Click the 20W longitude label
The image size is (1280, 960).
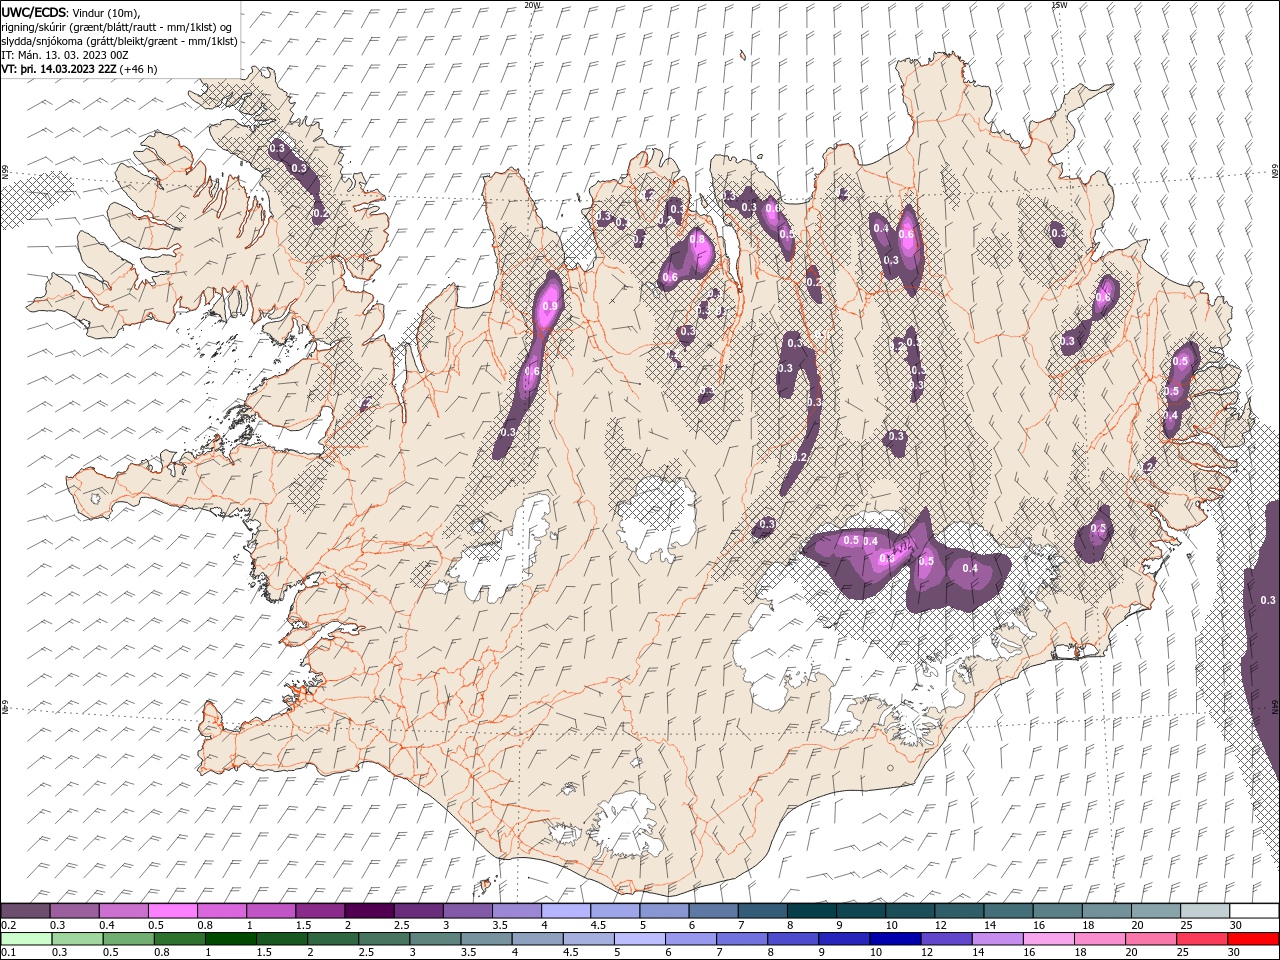[532, 5]
